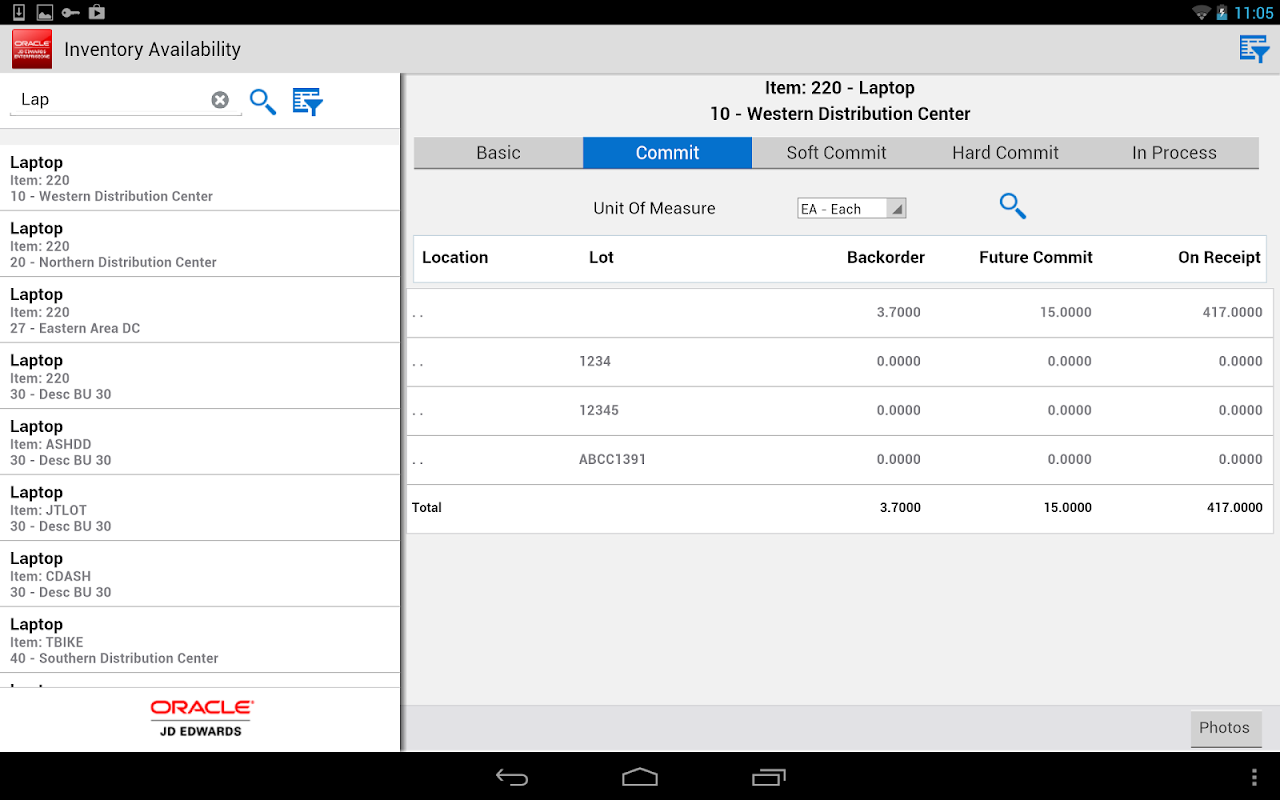Screen dimensions: 1280x800
Task: Select Laptop Item 220 Desc BU 30
Action: point(200,376)
